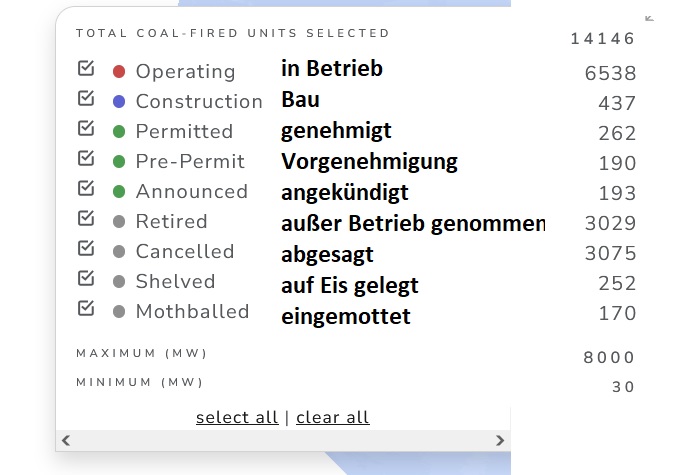693x475 pixels.
Task: Uncheck the Retired checkbox
Action: coord(86,219)
